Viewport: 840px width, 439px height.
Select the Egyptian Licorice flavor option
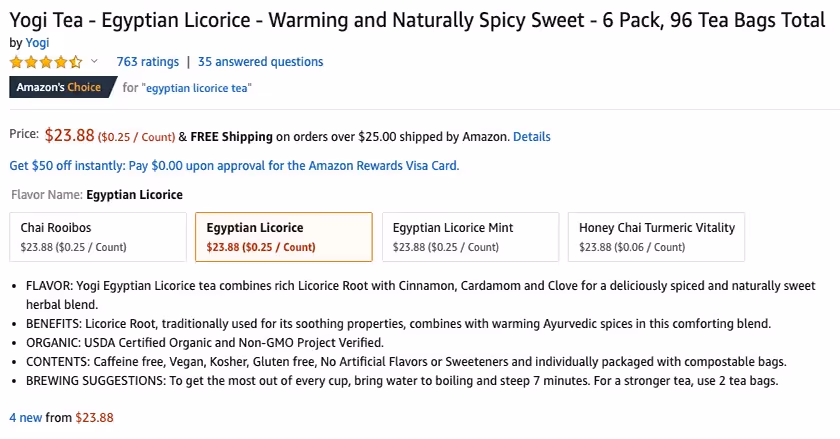[x=283, y=237]
